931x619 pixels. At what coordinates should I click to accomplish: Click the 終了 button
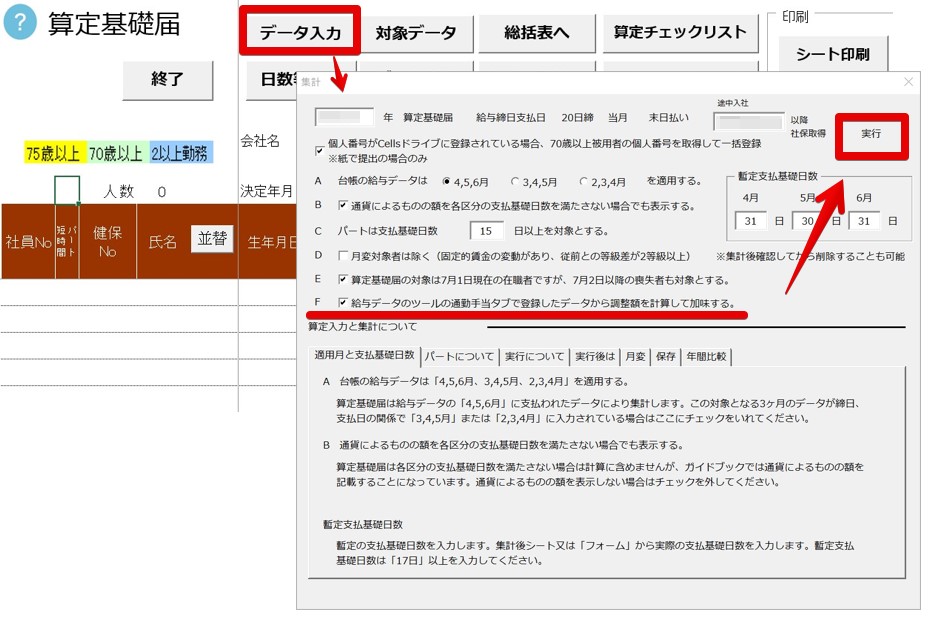[167, 80]
